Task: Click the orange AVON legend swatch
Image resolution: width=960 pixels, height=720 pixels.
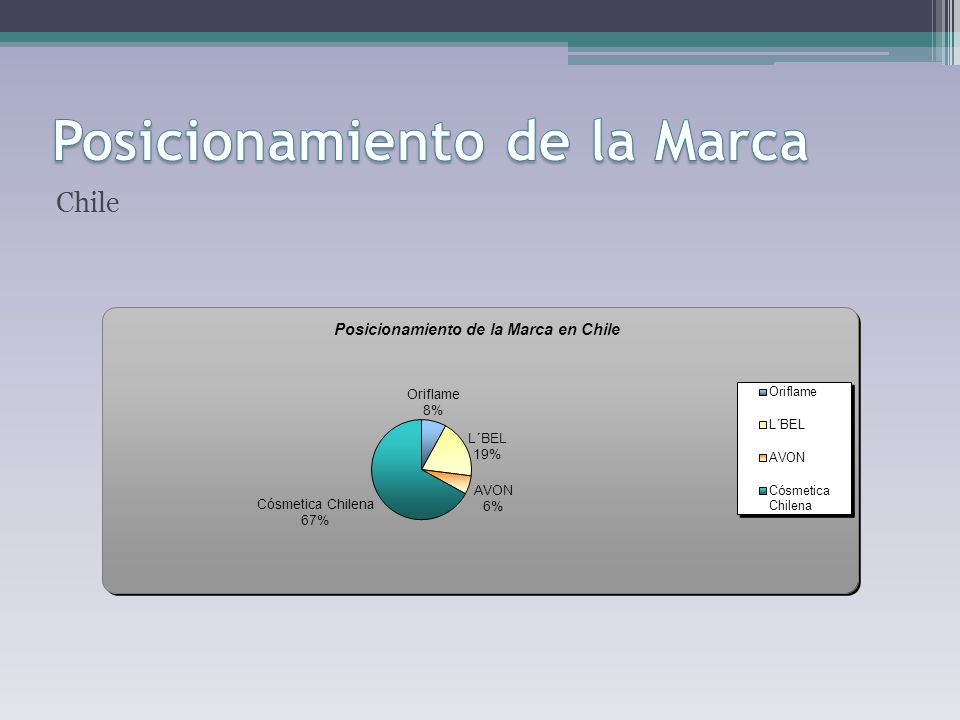Action: point(763,458)
